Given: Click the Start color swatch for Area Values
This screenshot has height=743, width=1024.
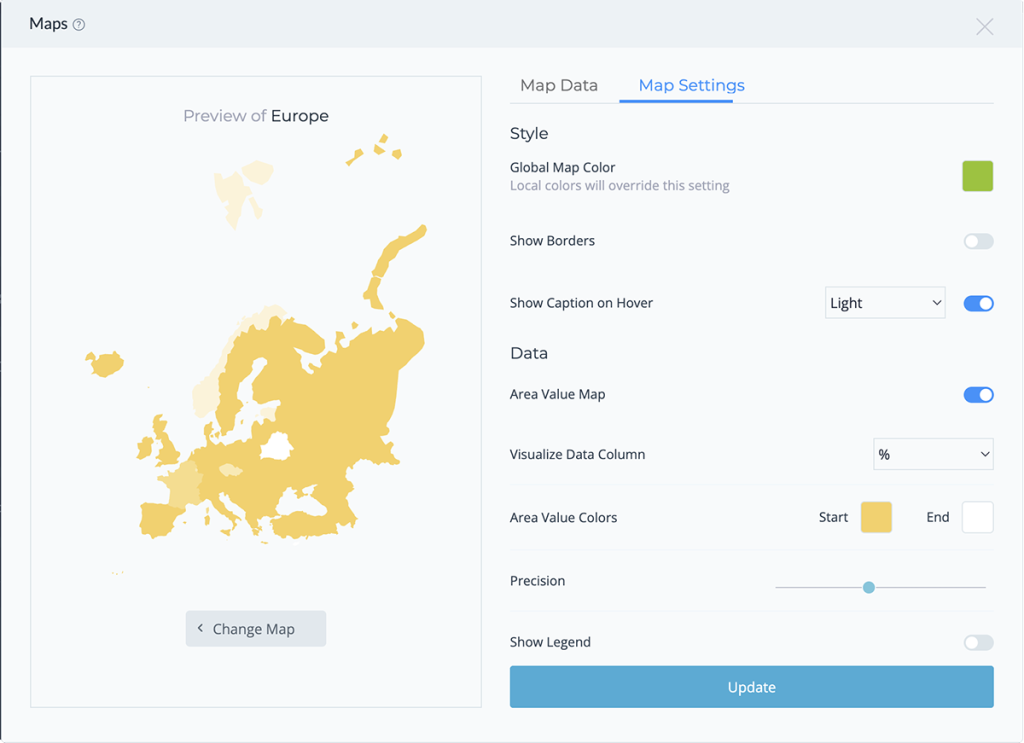Looking at the screenshot, I should pyautogui.click(x=875, y=517).
